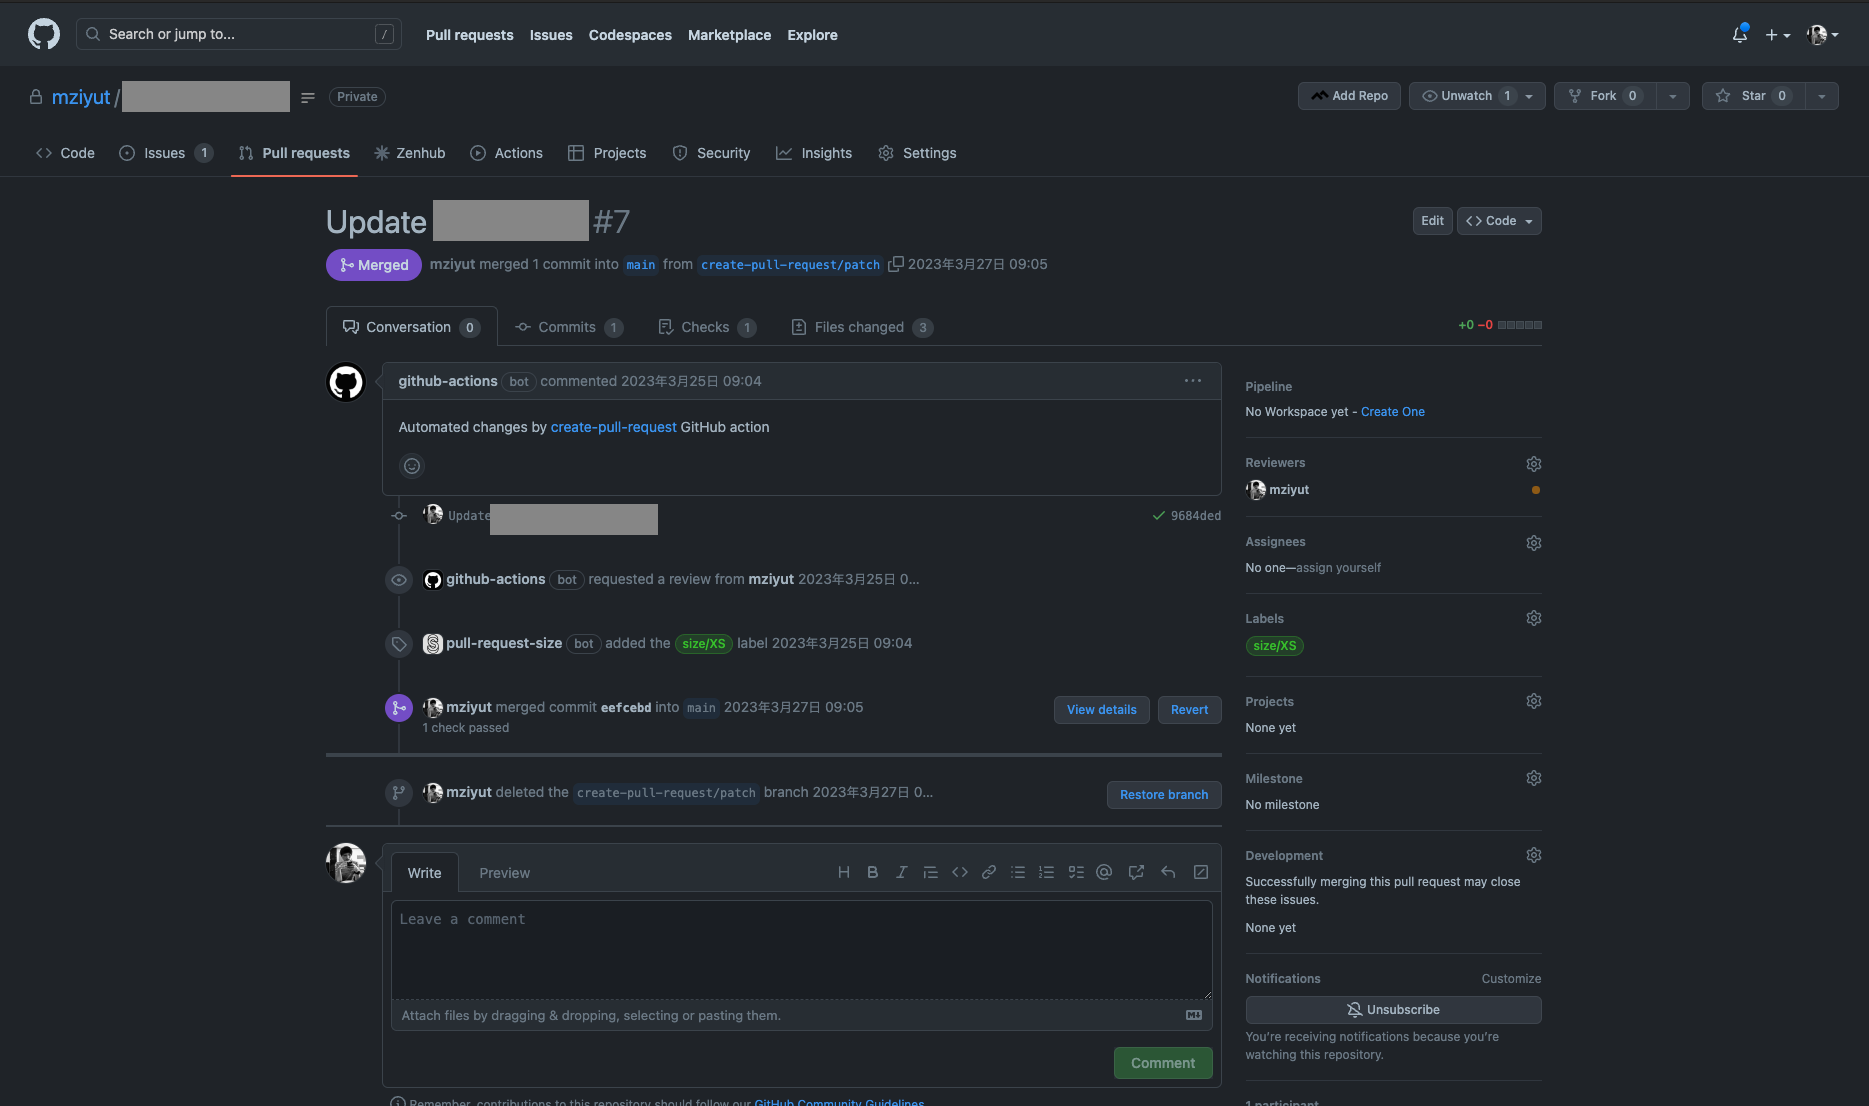Click the size/XS label in the sidebar
This screenshot has width=1869, height=1106.
pos(1274,646)
